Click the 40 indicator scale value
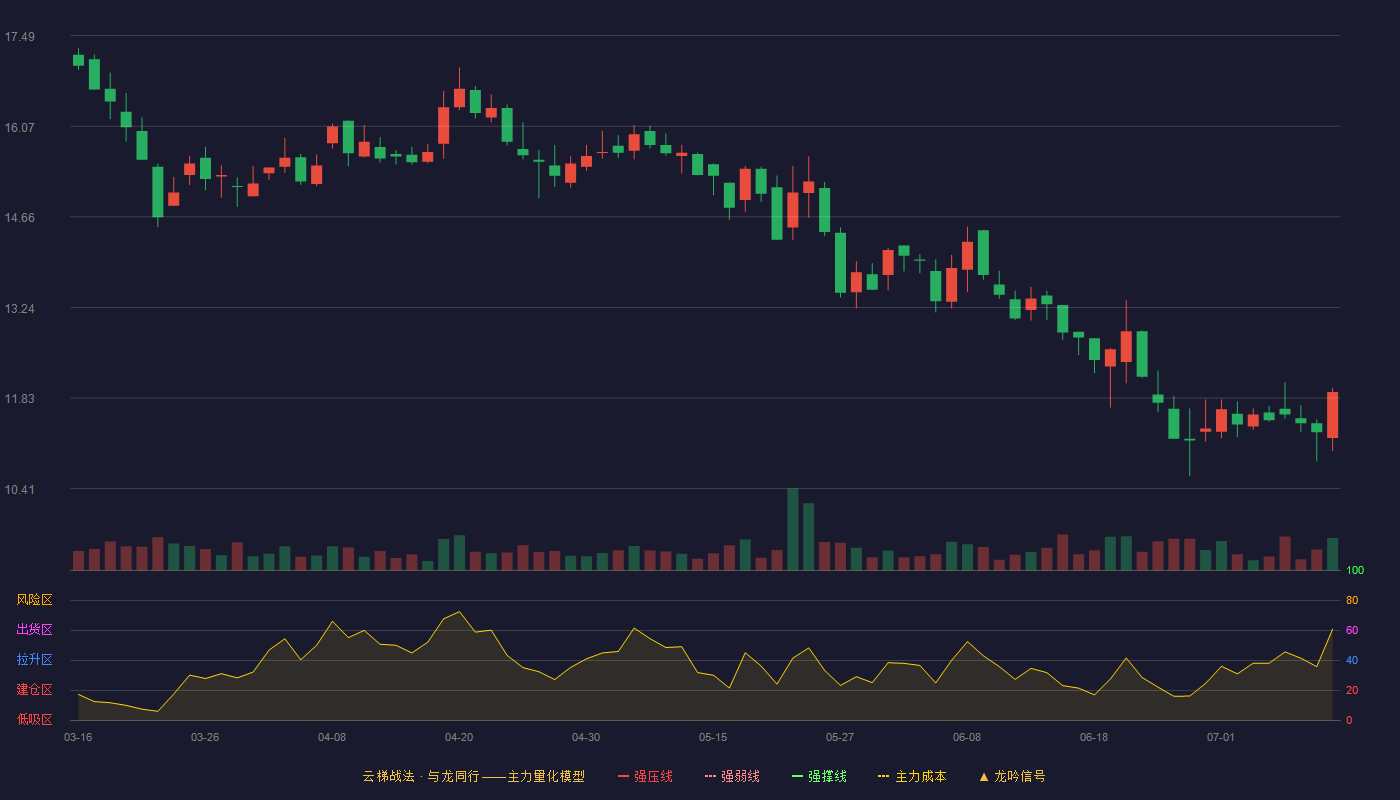Screen dimensions: 1400x800 [x=1352, y=660]
